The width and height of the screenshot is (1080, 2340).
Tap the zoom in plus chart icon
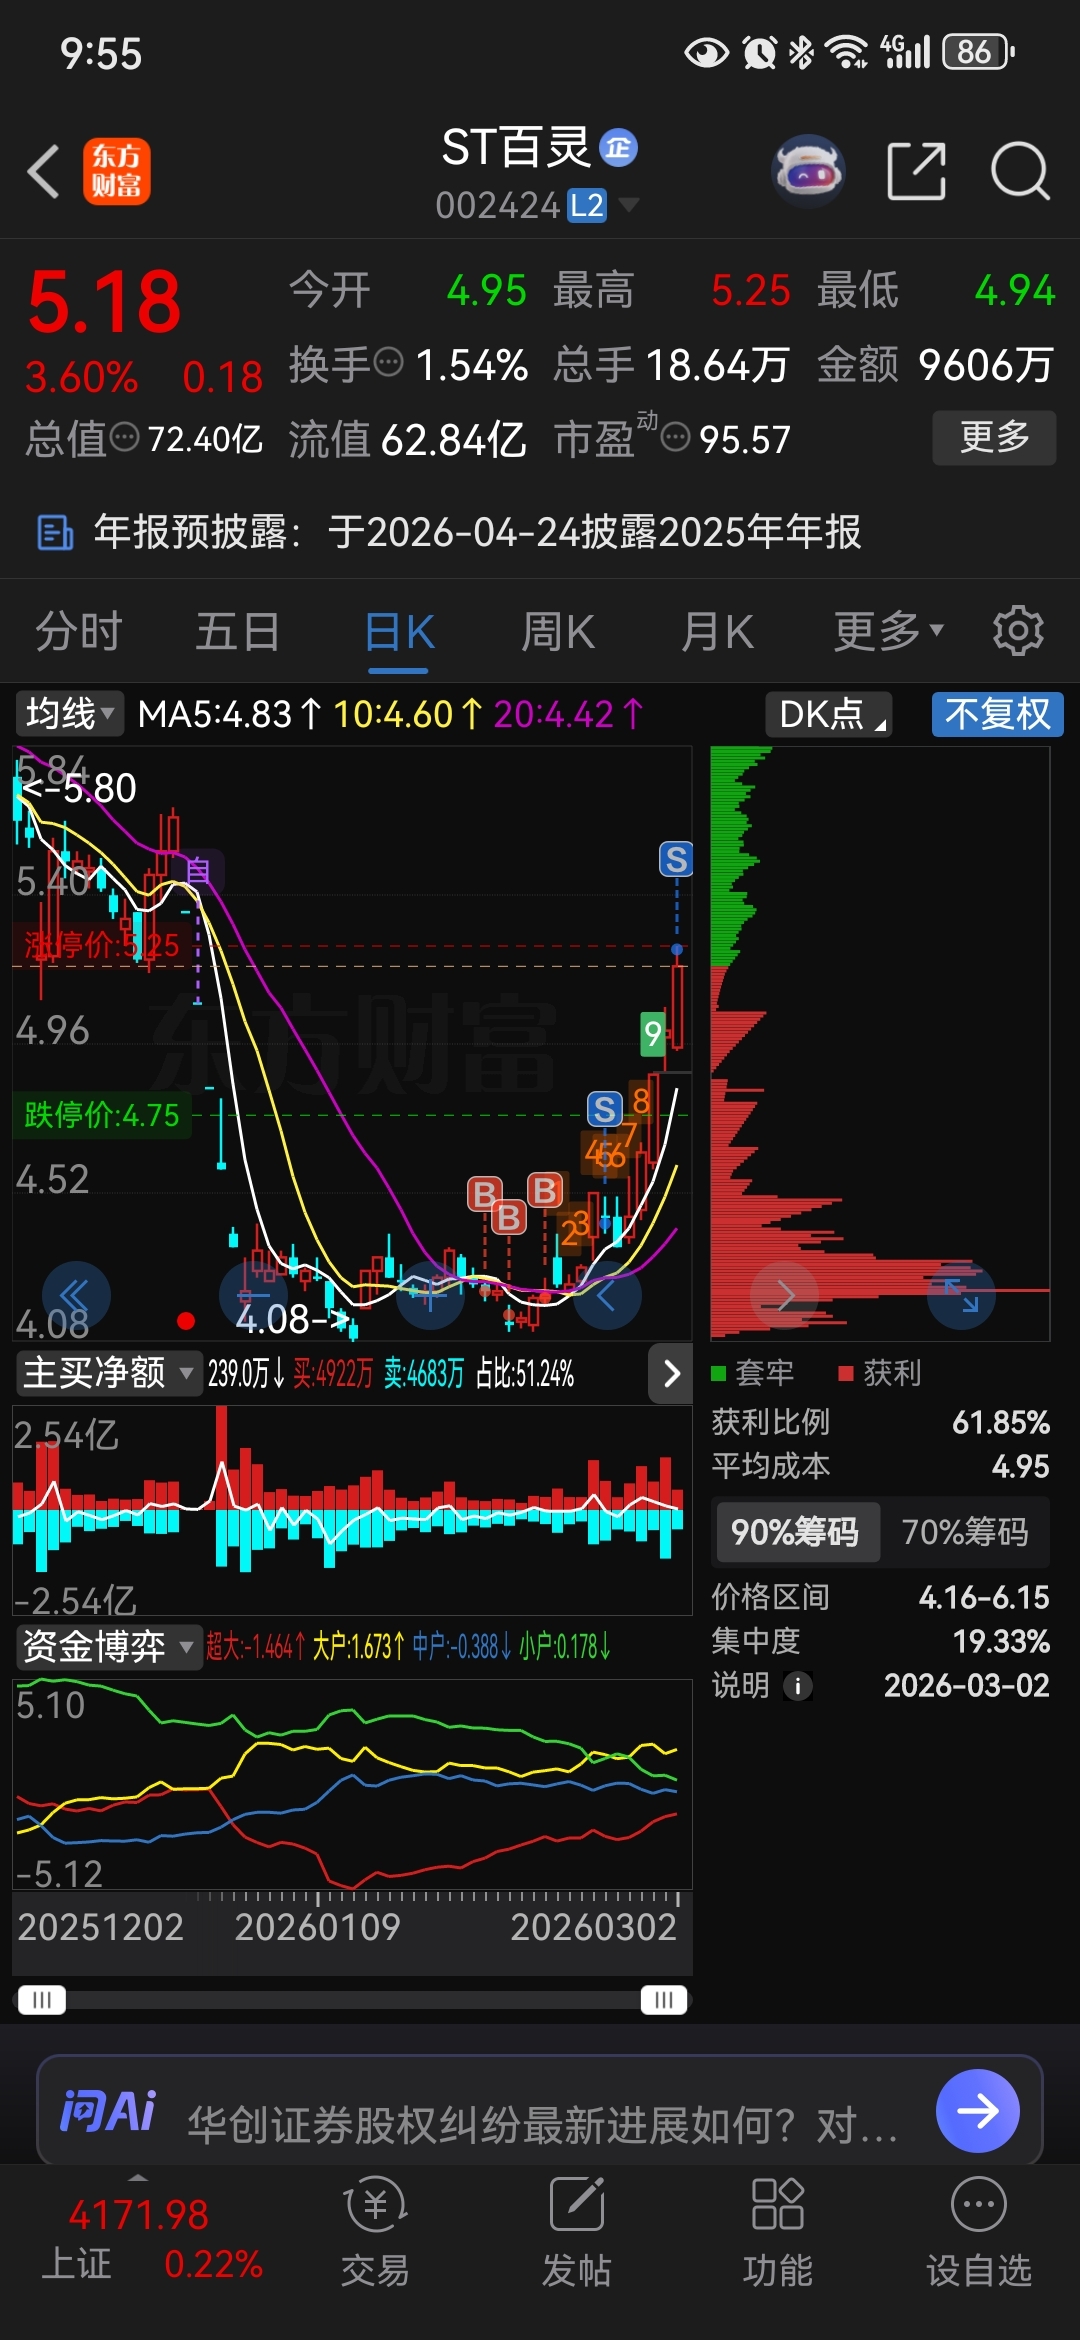(430, 1295)
